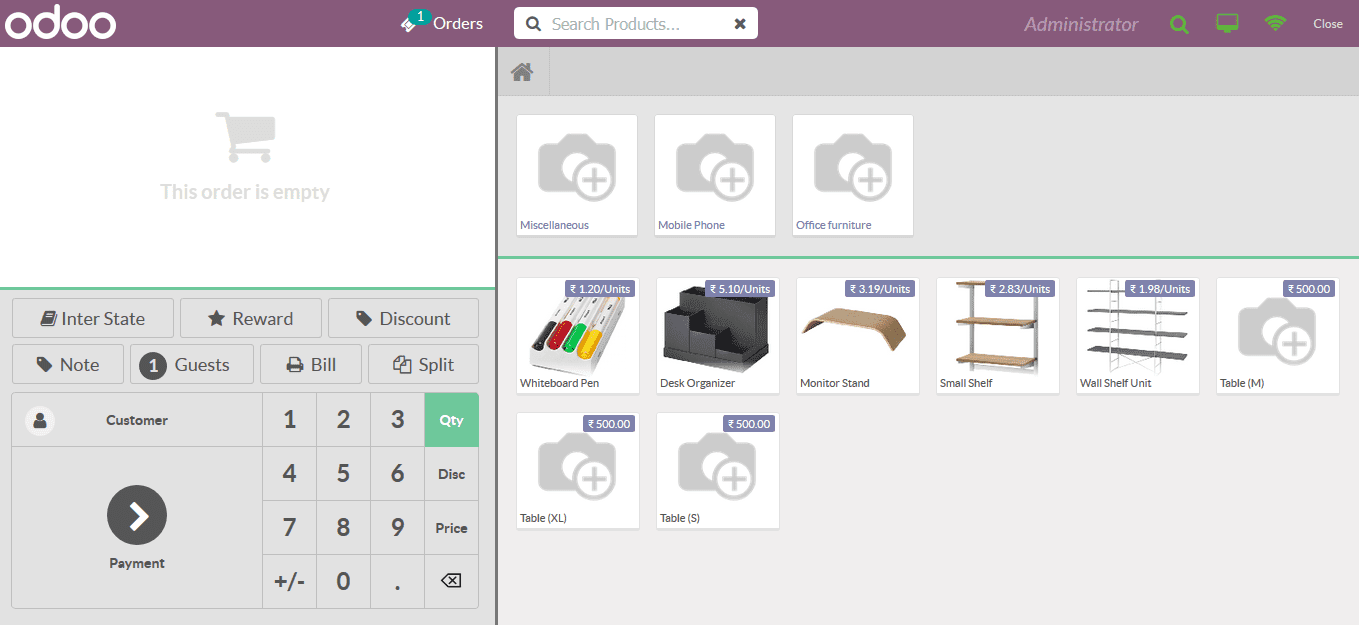Click the Split order icon
This screenshot has height=625, width=1359.
423,364
